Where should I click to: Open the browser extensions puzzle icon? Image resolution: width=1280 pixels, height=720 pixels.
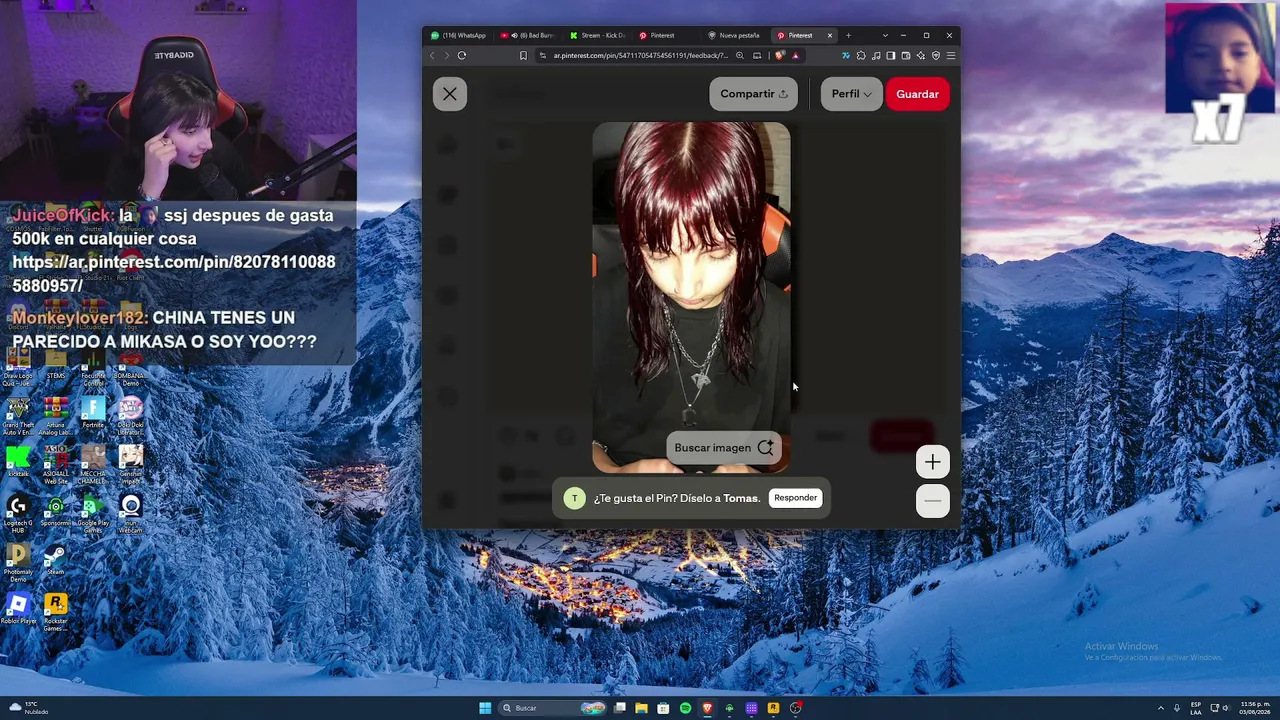tap(860, 56)
